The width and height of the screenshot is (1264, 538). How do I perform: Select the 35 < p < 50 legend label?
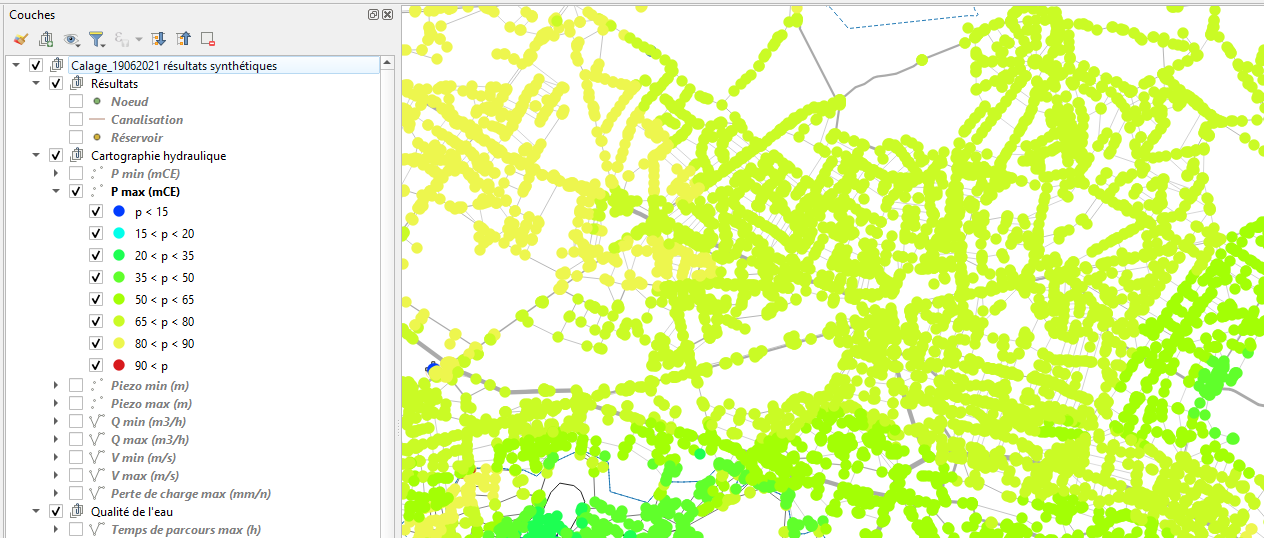point(164,278)
